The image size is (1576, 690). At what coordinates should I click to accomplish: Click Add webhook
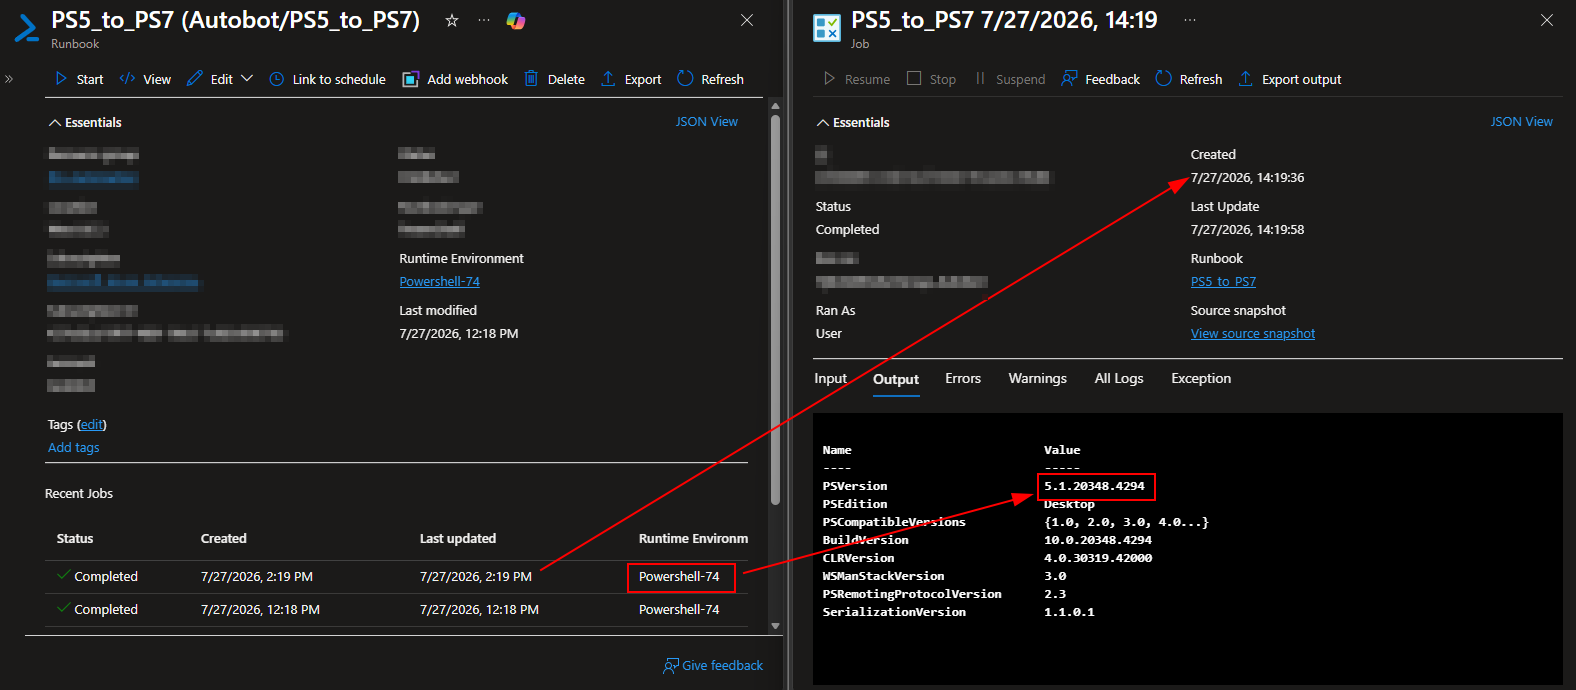click(455, 79)
